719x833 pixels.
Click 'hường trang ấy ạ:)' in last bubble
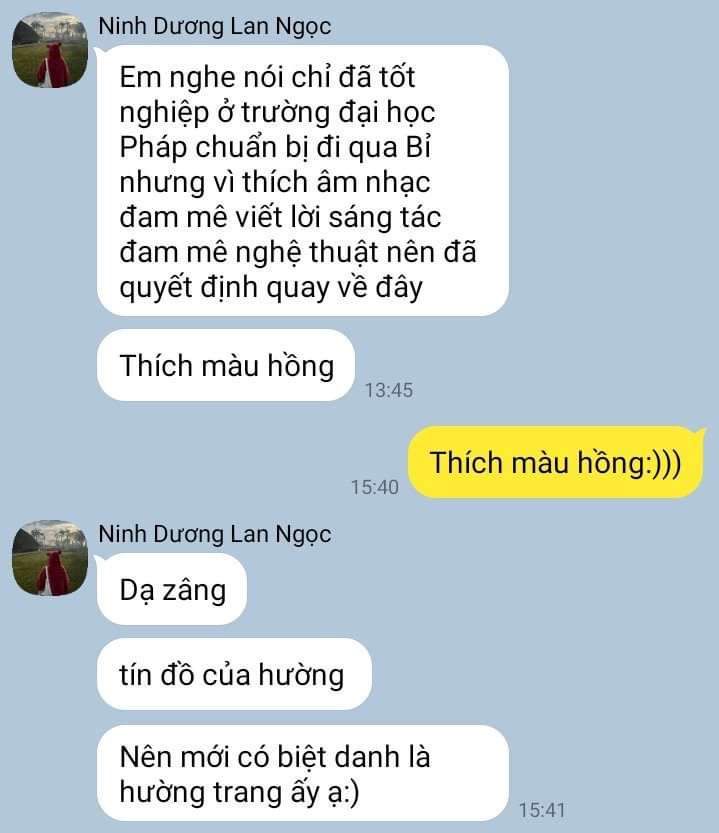point(240,792)
